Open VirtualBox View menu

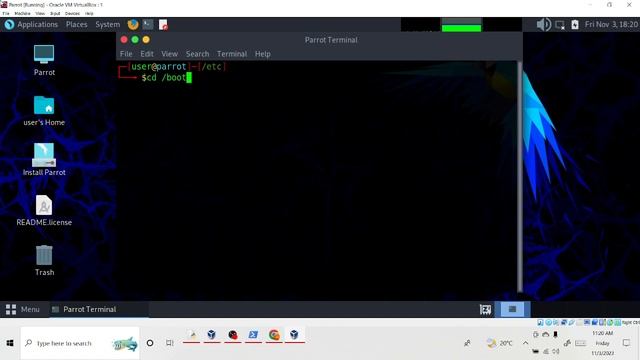click(x=40, y=13)
